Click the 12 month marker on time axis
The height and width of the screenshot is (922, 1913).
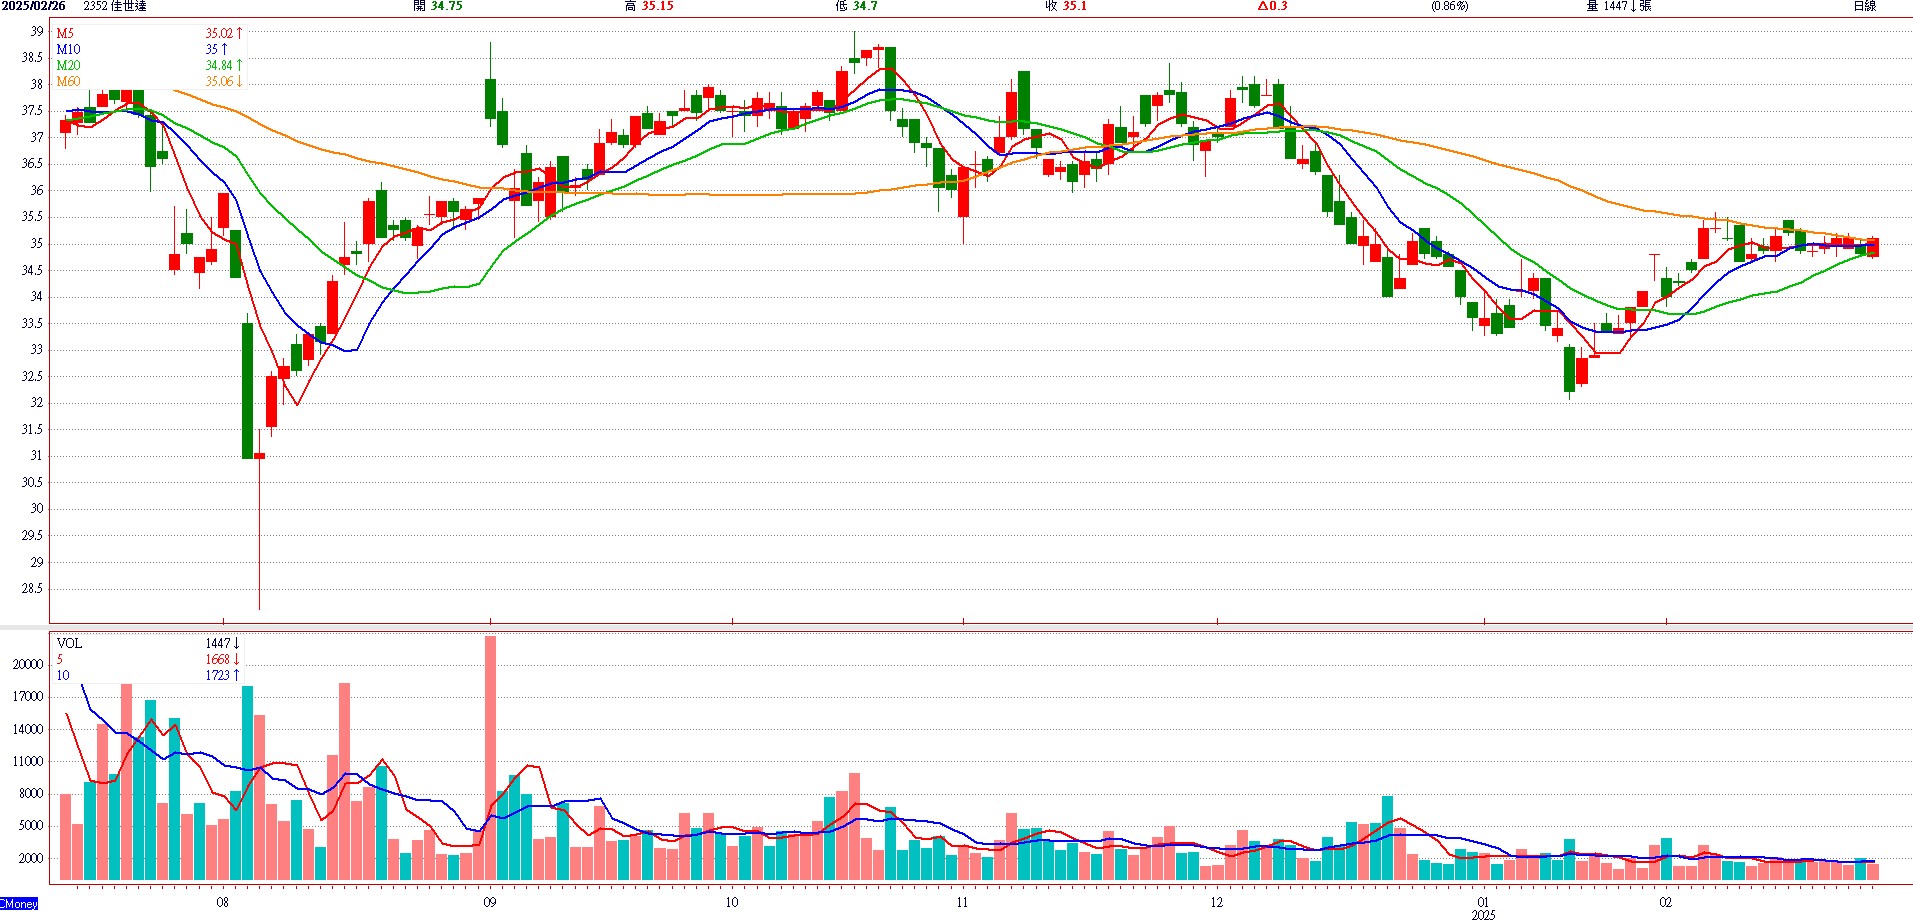[x=1216, y=902]
